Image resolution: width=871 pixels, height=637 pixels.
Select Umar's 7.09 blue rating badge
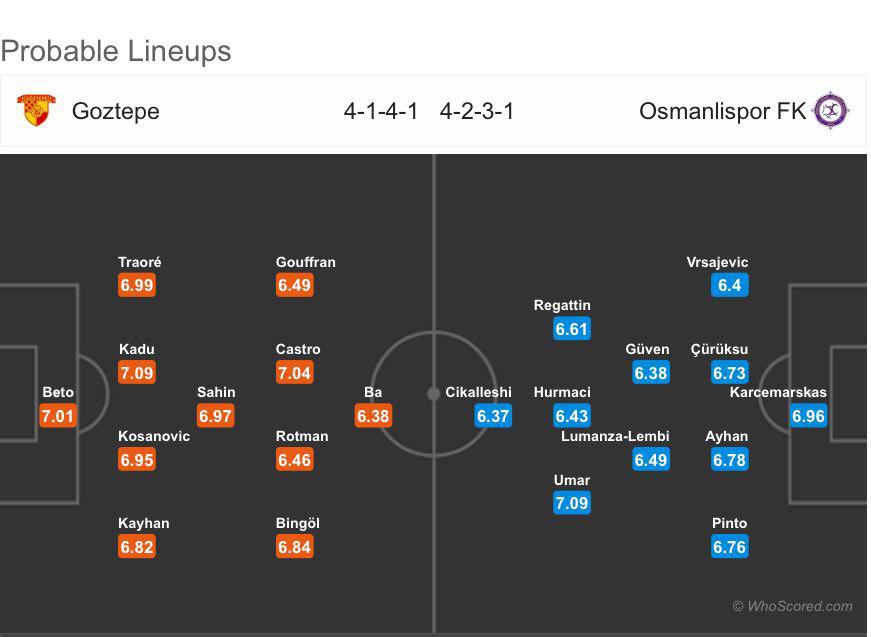[x=572, y=503]
